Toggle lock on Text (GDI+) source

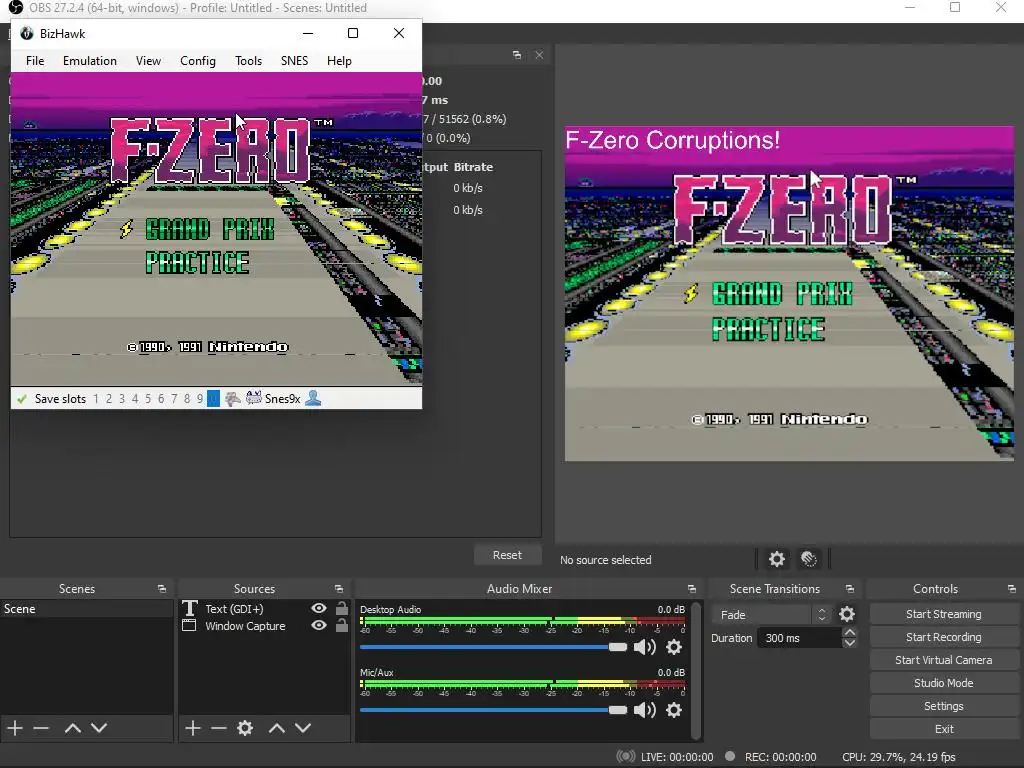pos(342,608)
